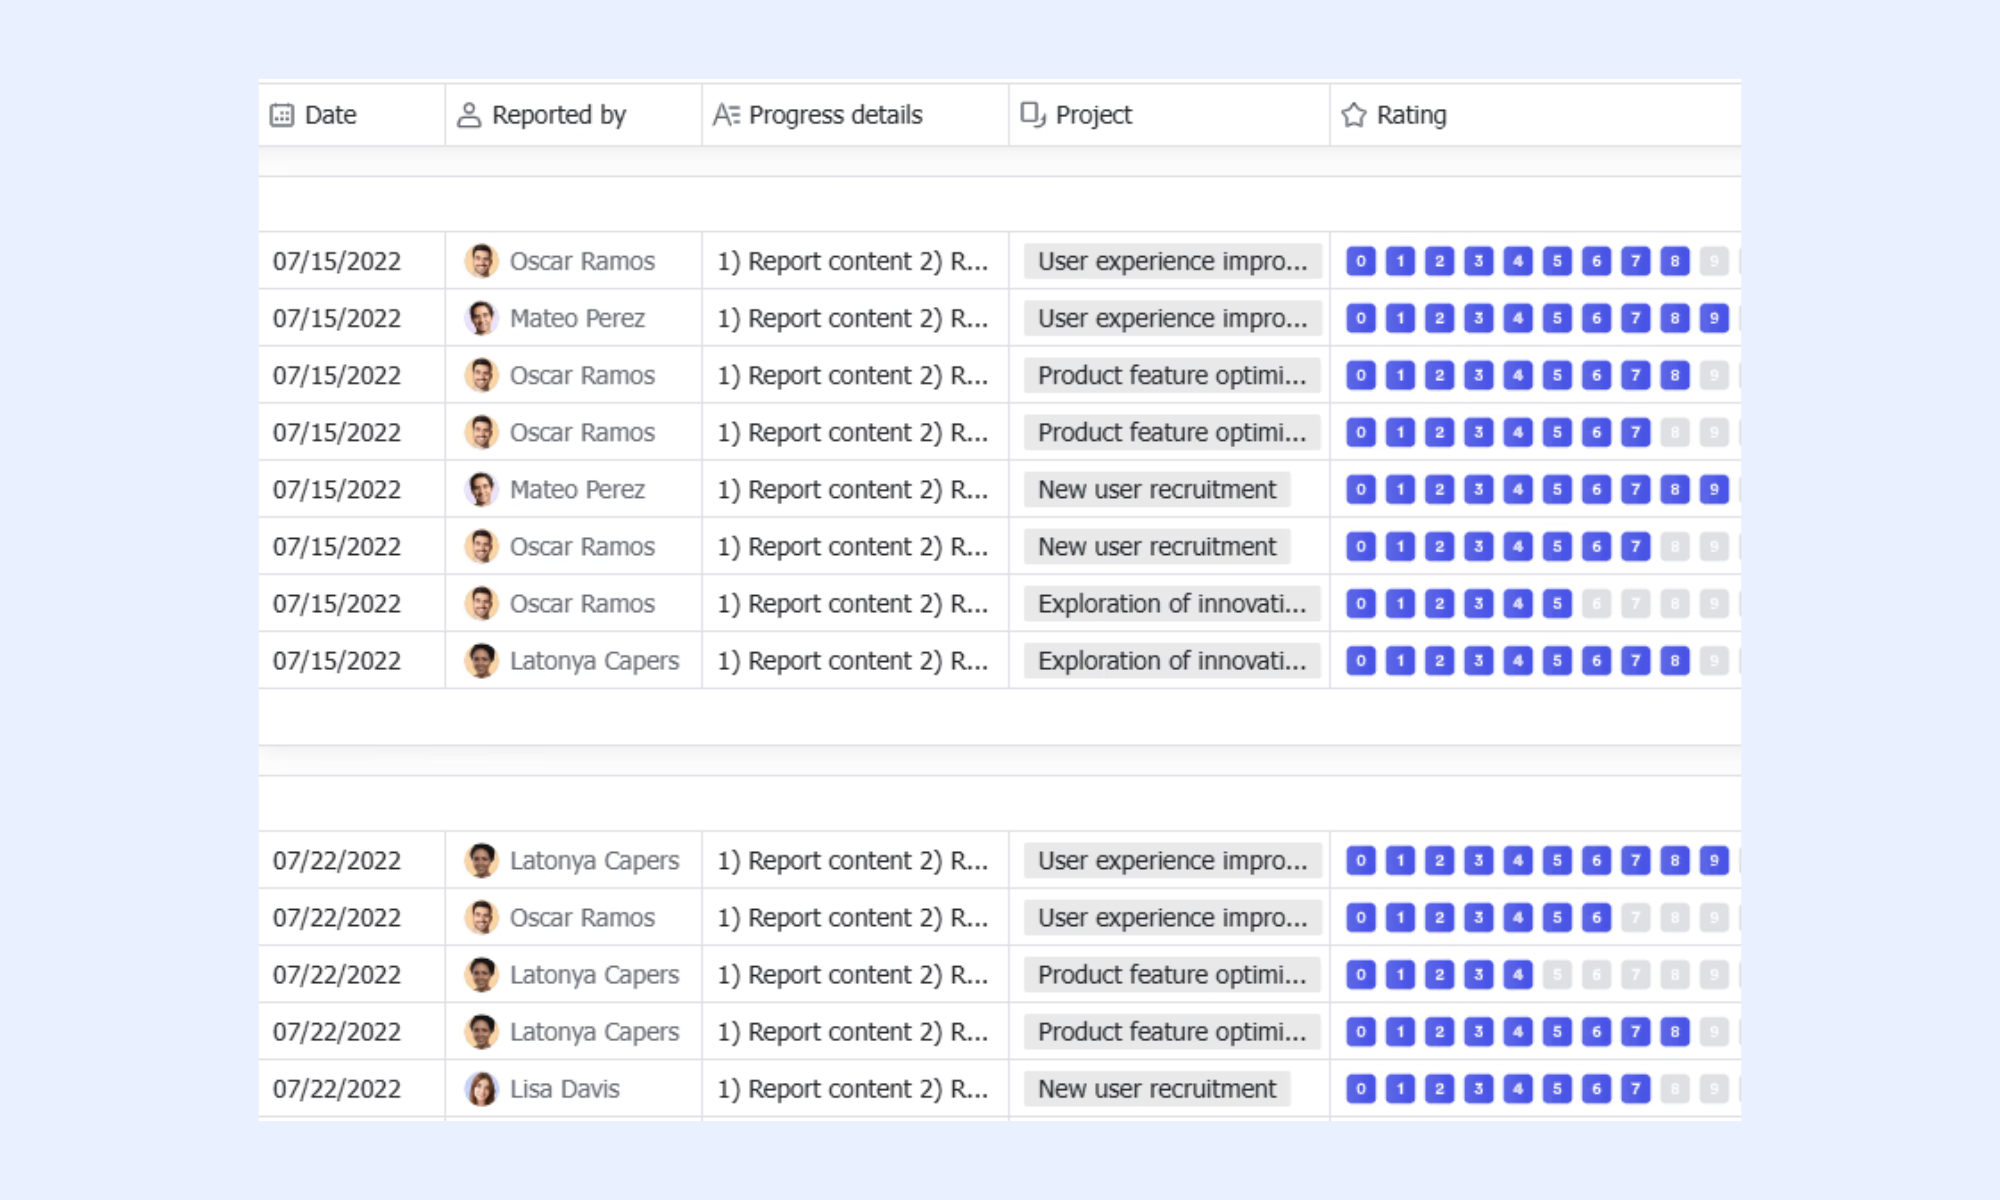Screen dimensions: 2000x1200
Task: Click Latonya Capers's avatar in the Exploration row
Action: [x=482, y=660]
